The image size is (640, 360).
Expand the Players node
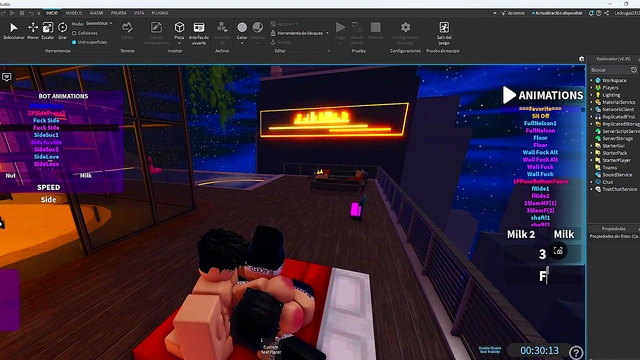pyautogui.click(x=591, y=88)
